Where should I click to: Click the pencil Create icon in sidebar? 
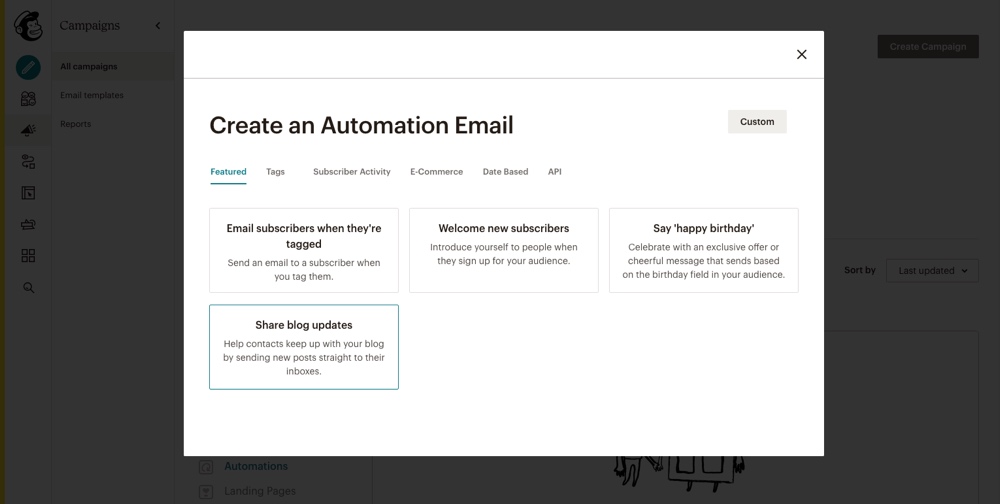[x=28, y=68]
